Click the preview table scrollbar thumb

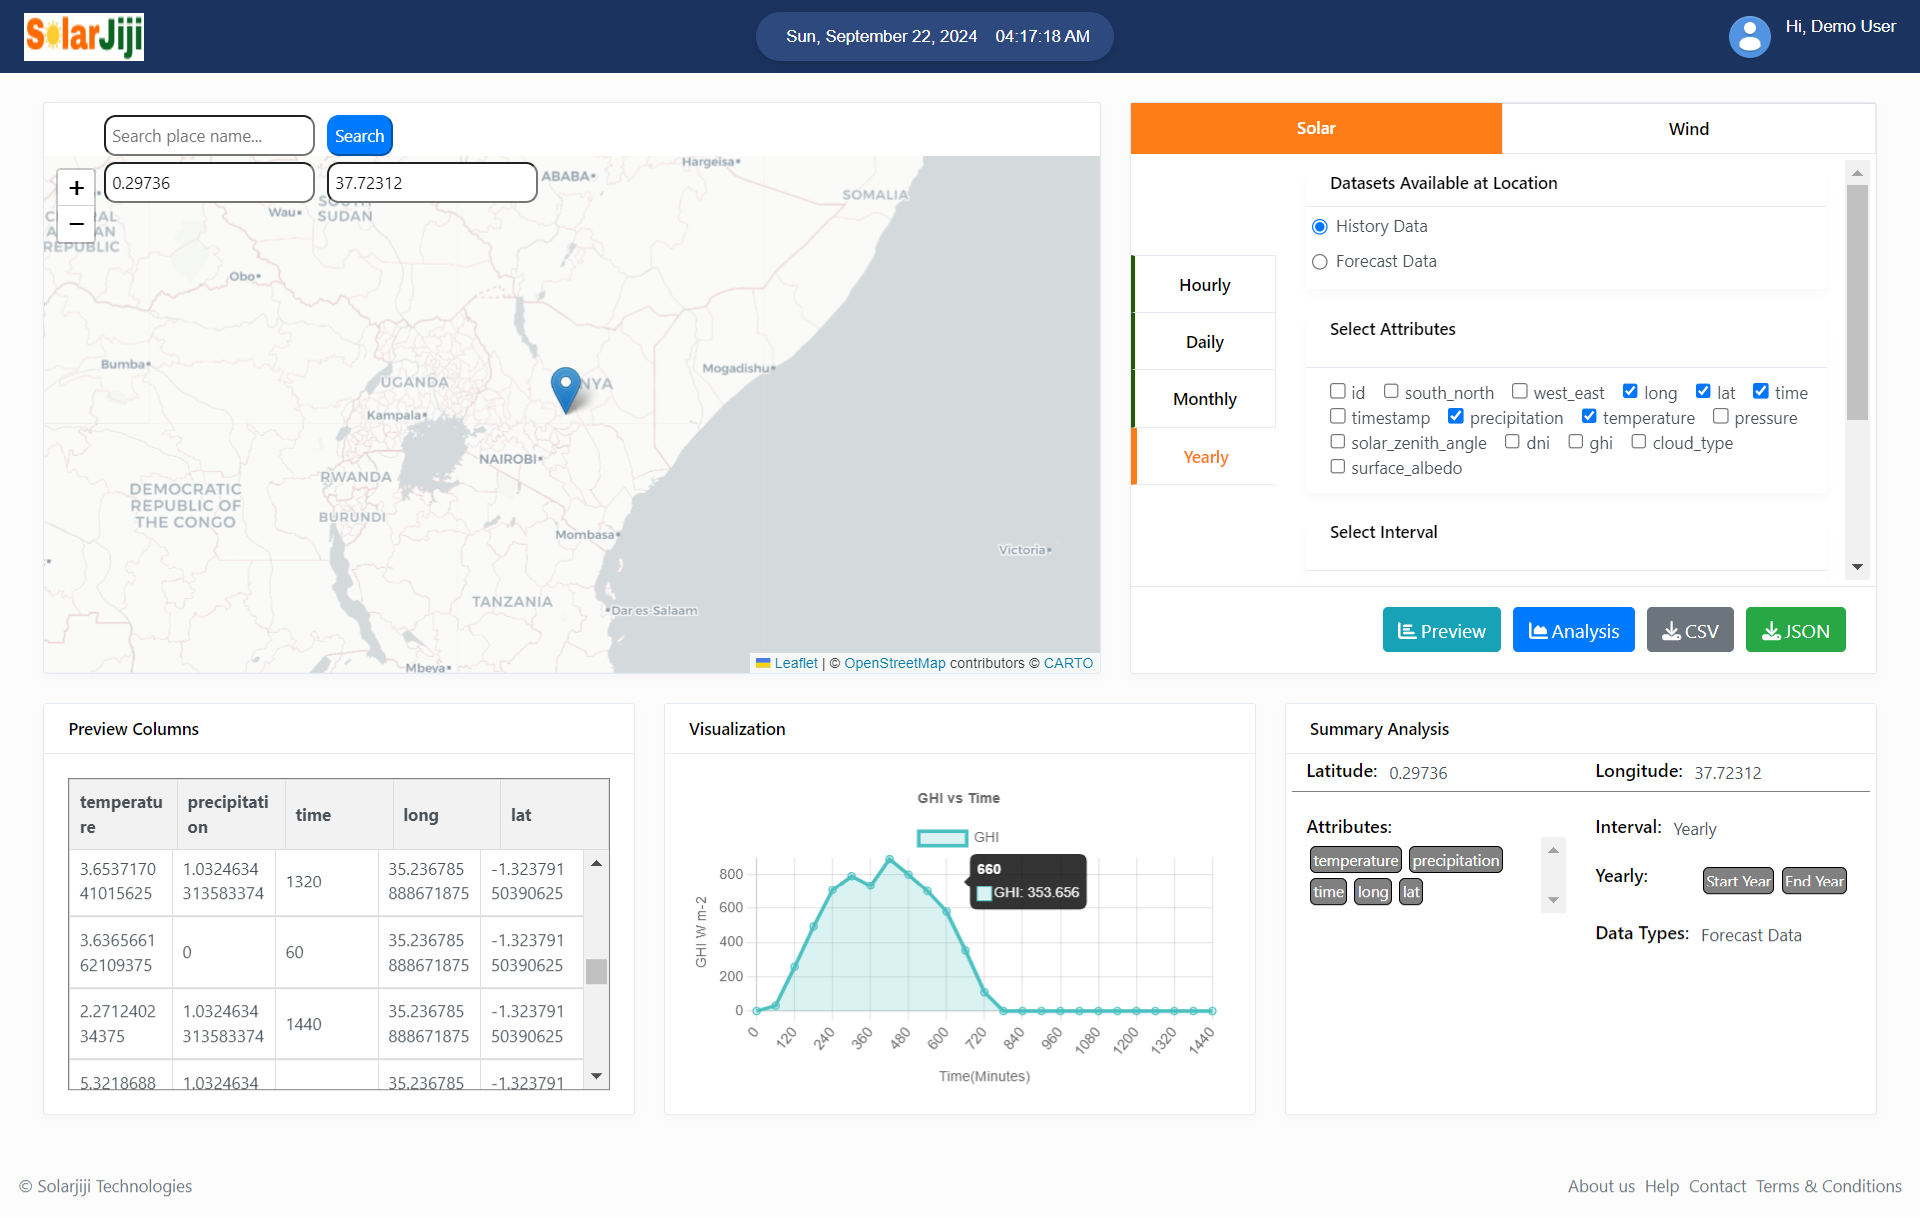596,971
